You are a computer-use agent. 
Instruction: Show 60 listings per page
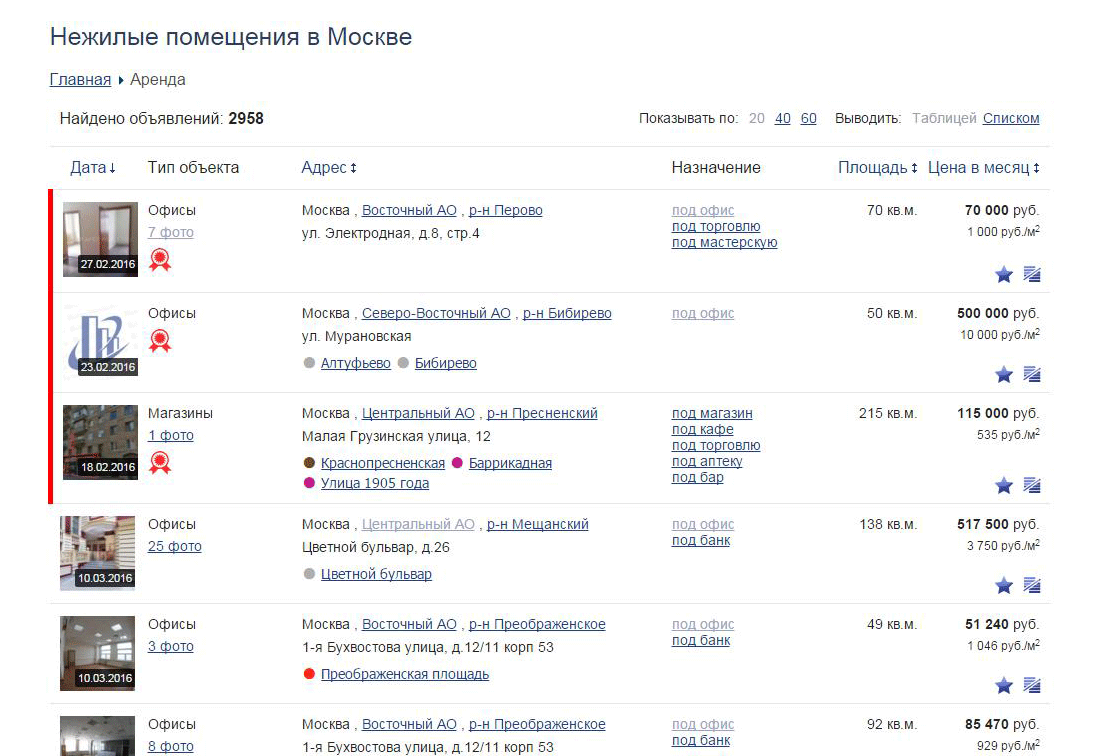coord(808,118)
